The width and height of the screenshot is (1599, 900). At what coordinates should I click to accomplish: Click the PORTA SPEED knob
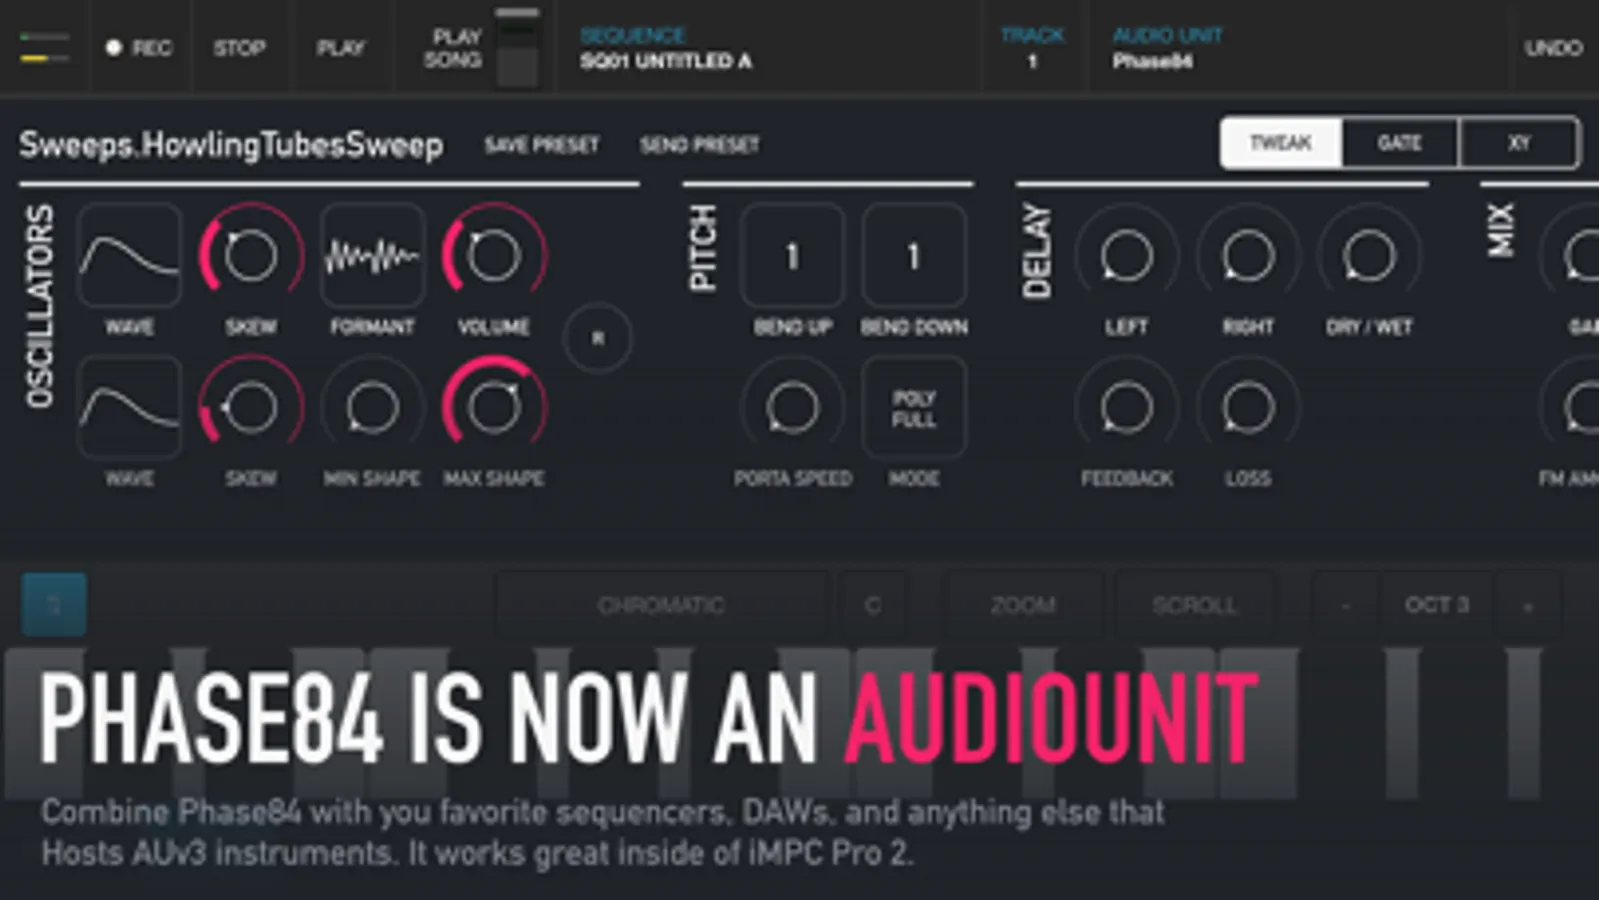pyautogui.click(x=792, y=407)
